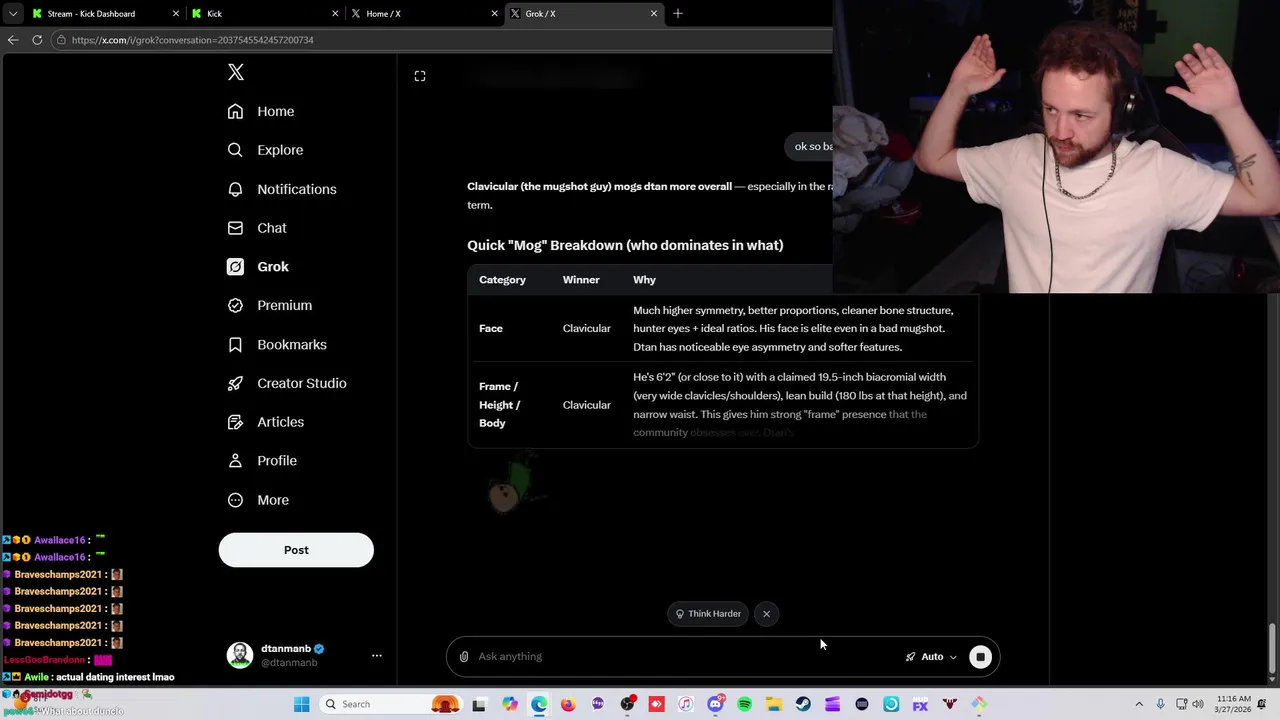
Task: Click the site info icon in address bar
Action: pyautogui.click(x=61, y=40)
